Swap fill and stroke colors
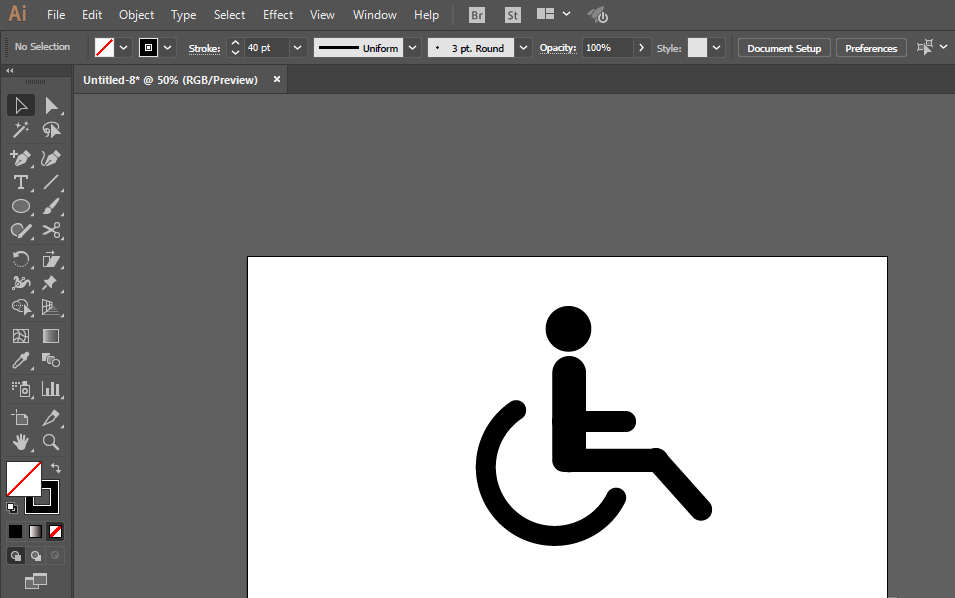This screenshot has width=955, height=598. [x=56, y=468]
